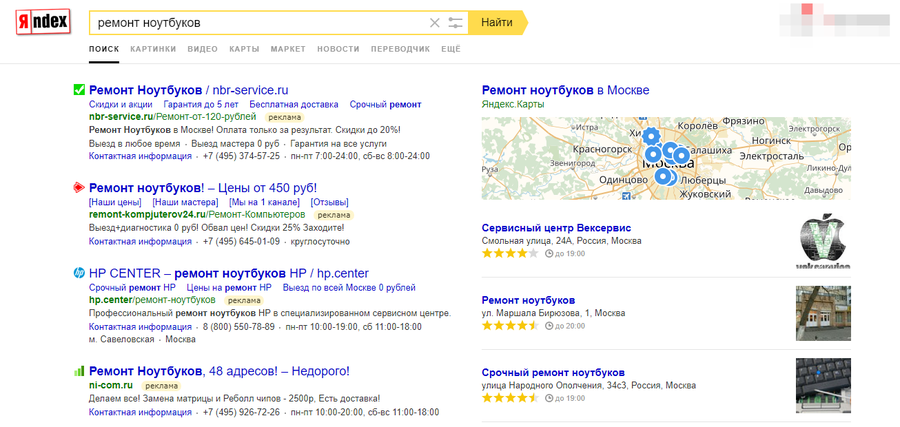Open 'Ремонт ноутбуков' listing on Маршала Бирюзова
The height and width of the screenshot is (427, 900).
click(528, 300)
